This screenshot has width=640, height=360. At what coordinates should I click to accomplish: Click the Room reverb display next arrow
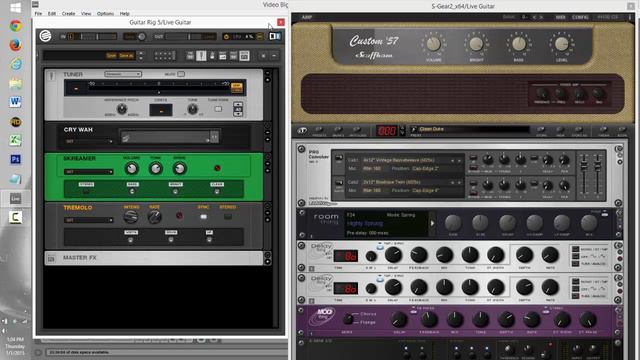(x=432, y=223)
